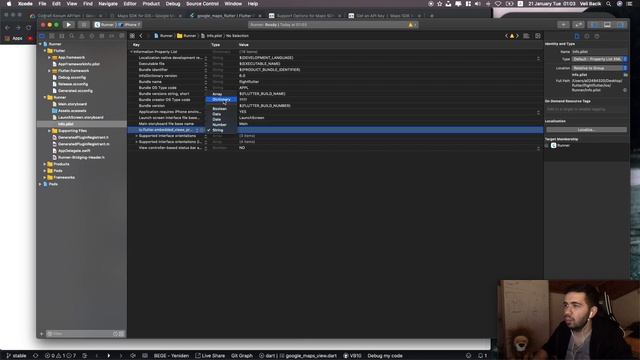Select the File inspector tab icon

[x=577, y=36]
